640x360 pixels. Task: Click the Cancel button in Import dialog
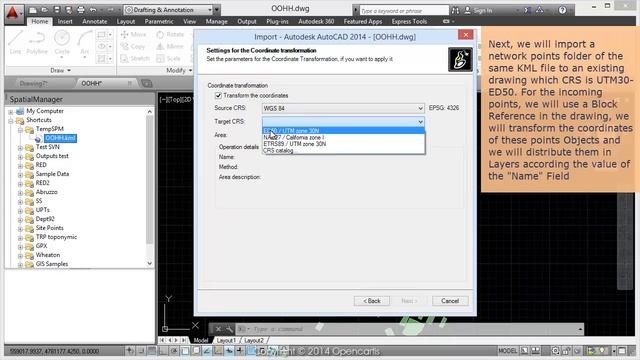click(450, 301)
